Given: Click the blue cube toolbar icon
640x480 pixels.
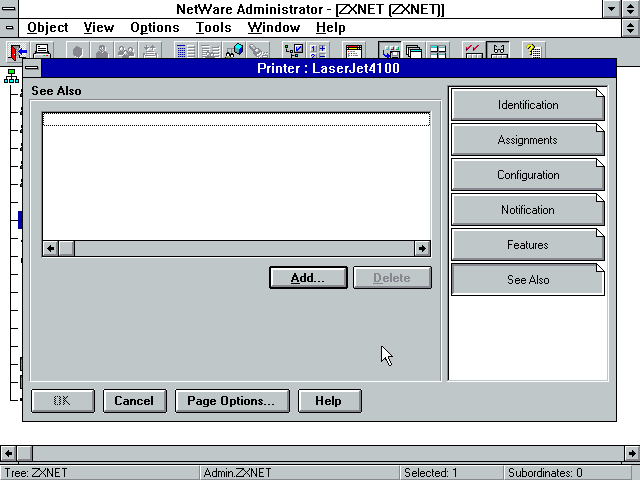Looking at the screenshot, I should coord(234,51).
